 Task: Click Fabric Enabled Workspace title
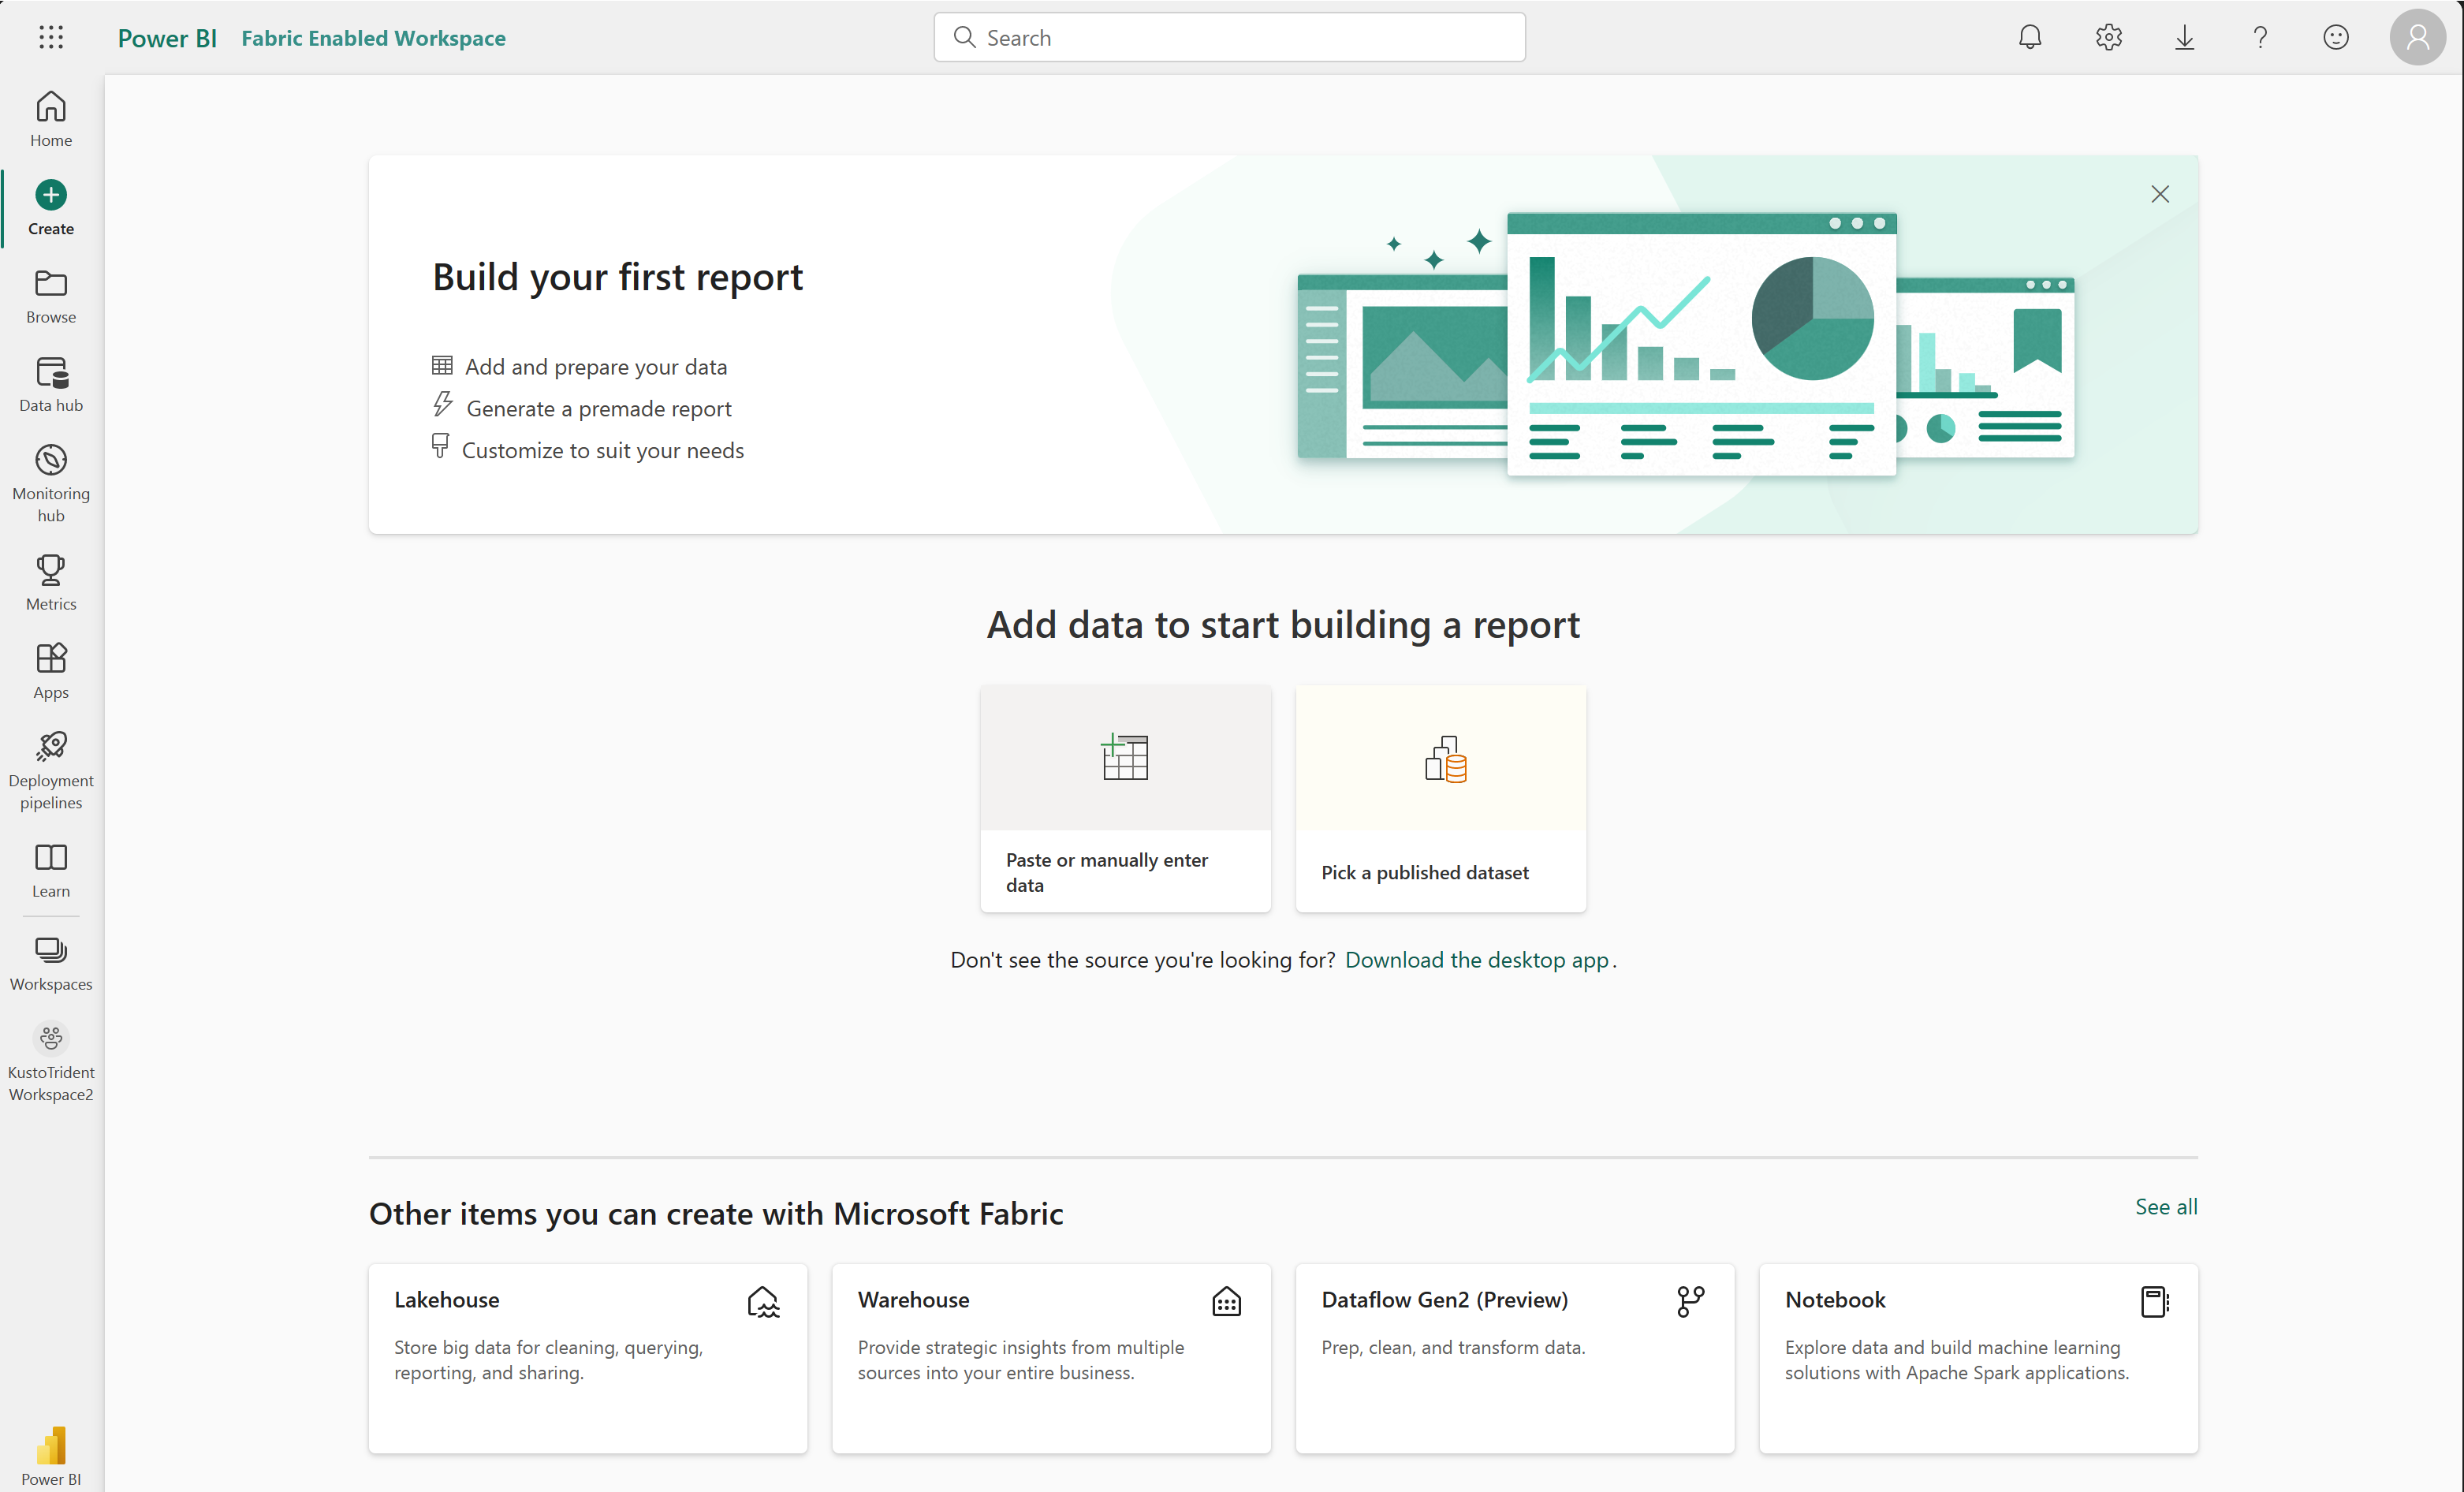(x=373, y=37)
